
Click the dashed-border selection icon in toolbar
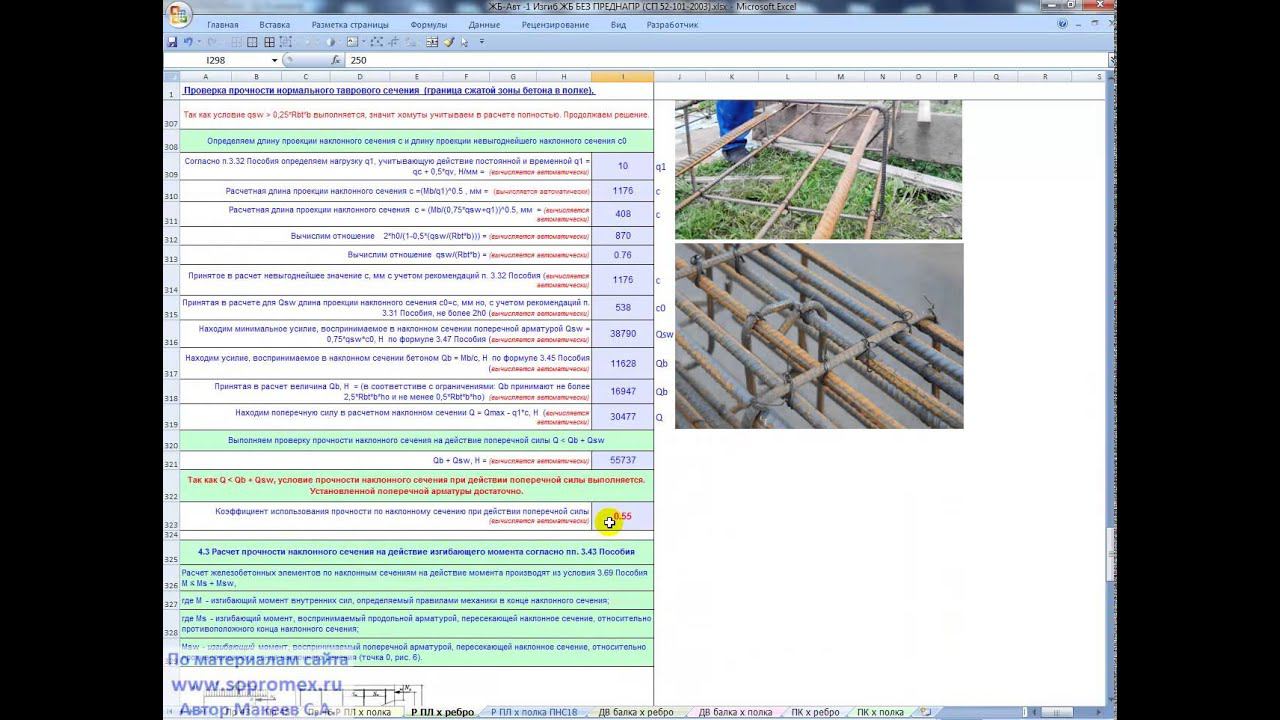click(x=286, y=42)
